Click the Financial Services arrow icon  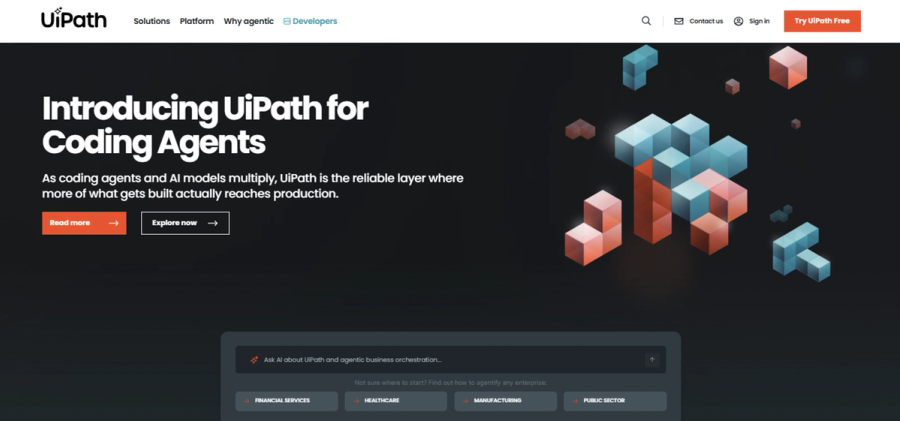[x=246, y=401]
